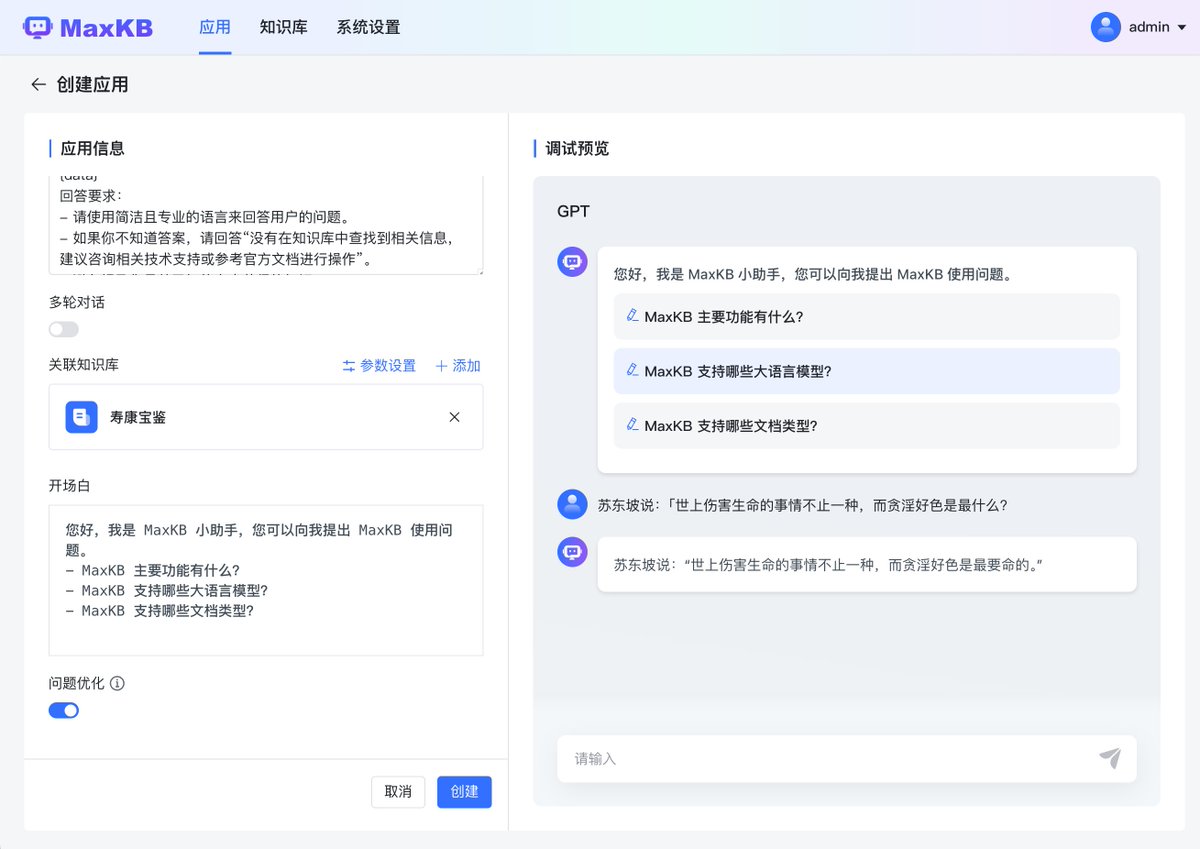This screenshot has height=849, width=1200.
Task: Select the question MaxKB 支持哪些大语言模型?
Action: [867, 371]
